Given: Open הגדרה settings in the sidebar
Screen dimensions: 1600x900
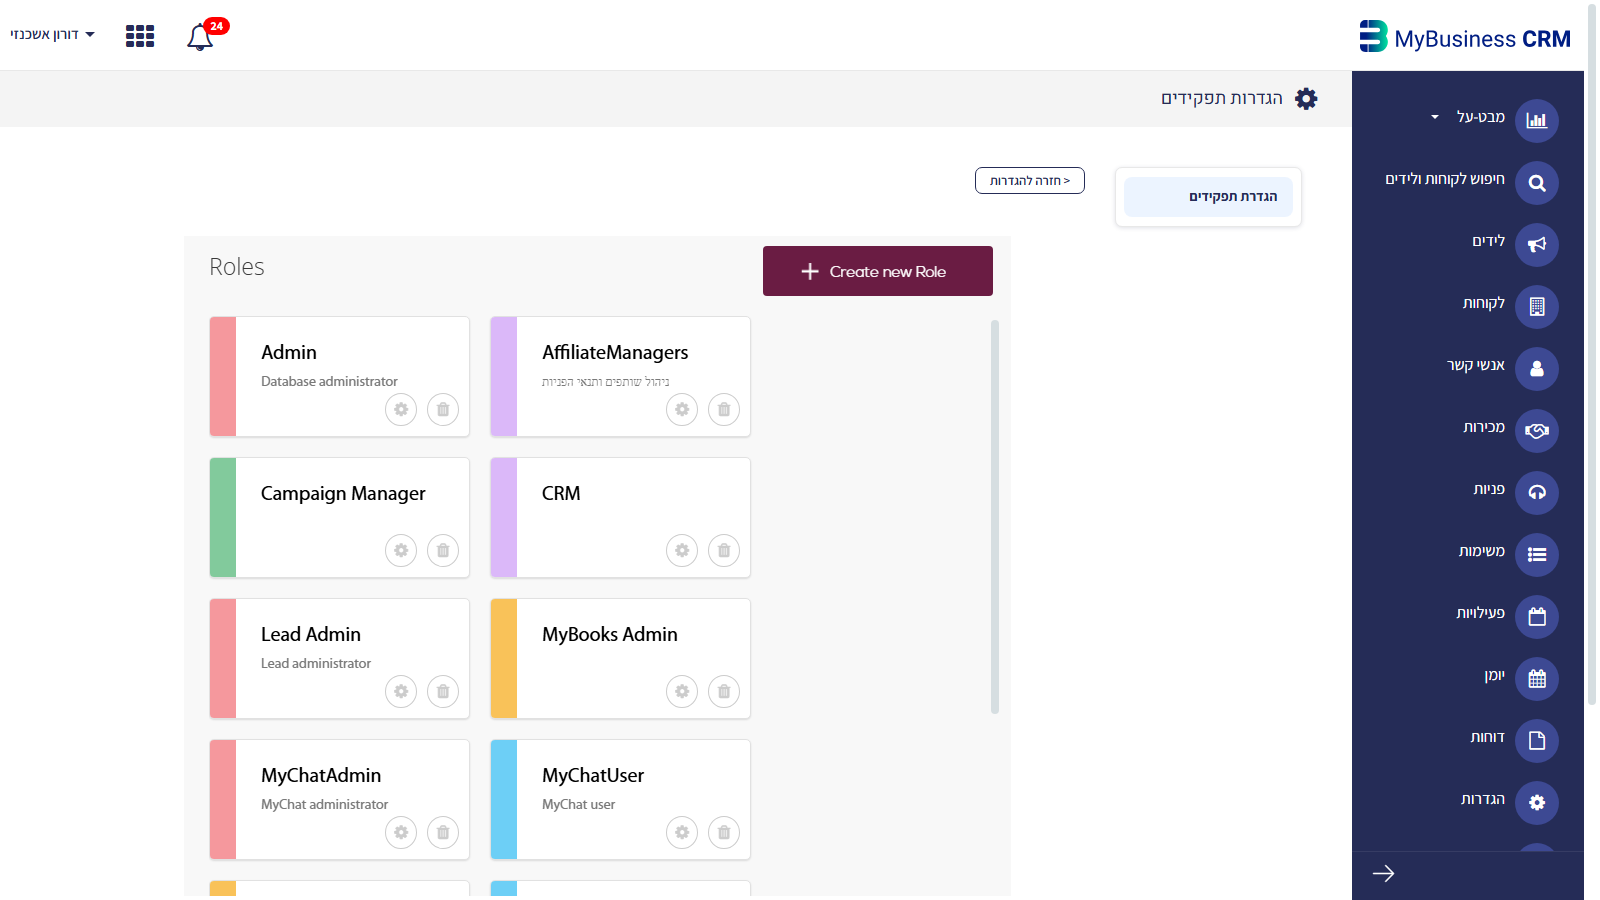Looking at the screenshot, I should 1509,802.
